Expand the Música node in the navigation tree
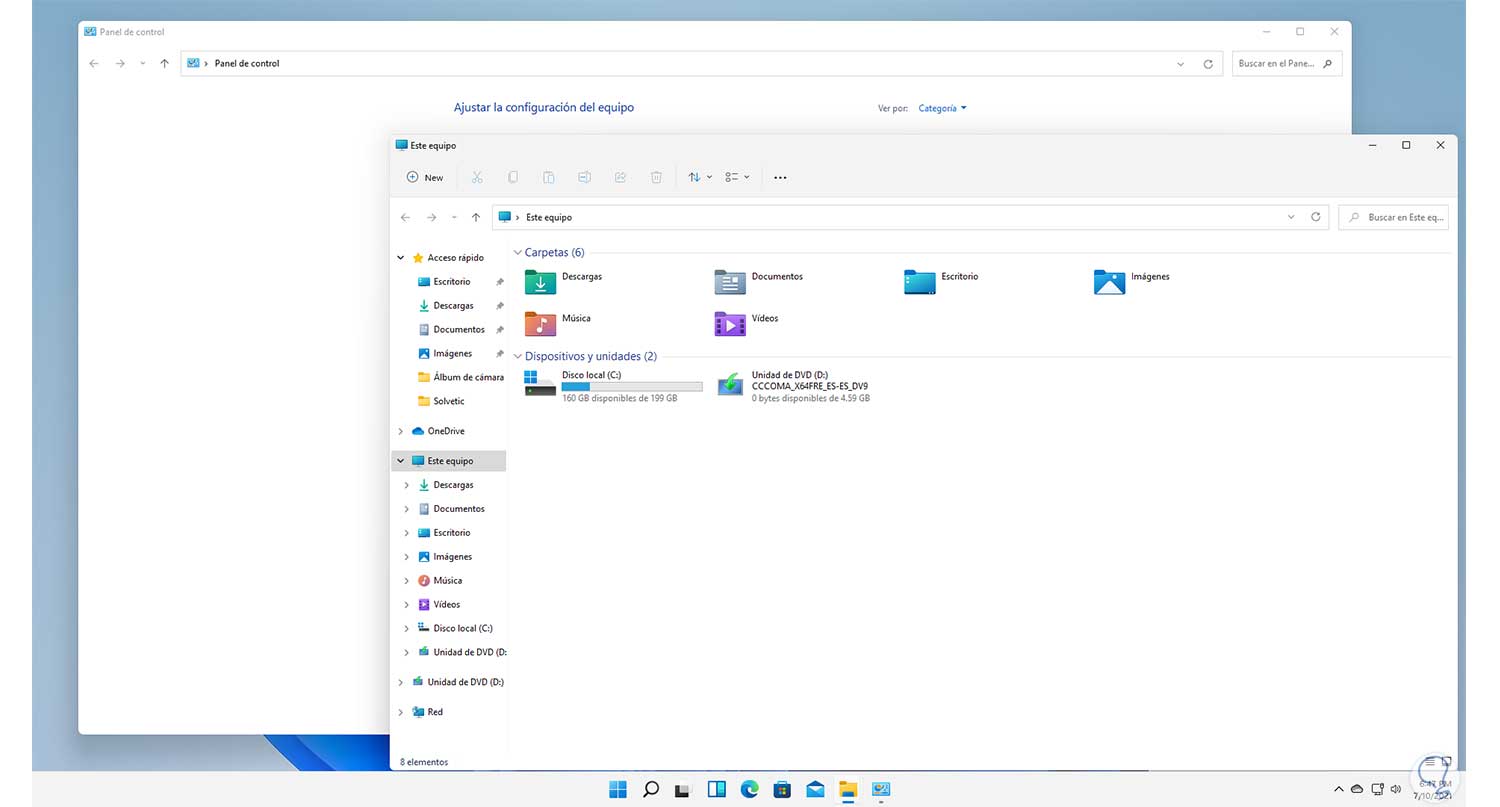 coord(407,580)
